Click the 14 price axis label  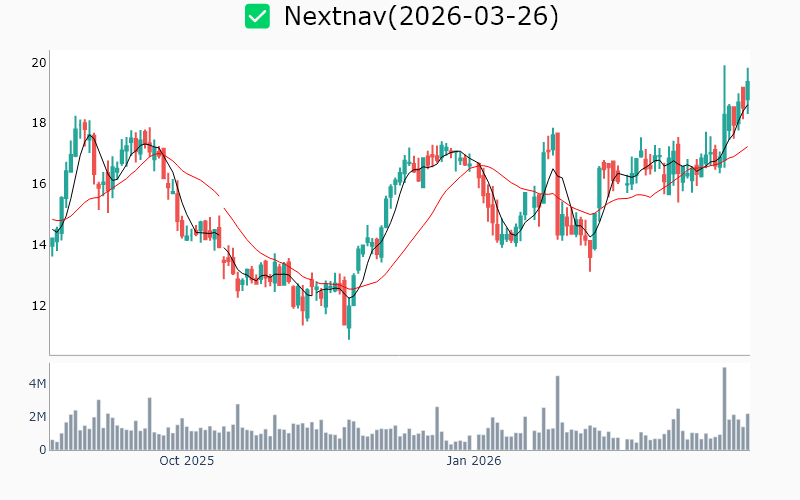tap(39, 245)
